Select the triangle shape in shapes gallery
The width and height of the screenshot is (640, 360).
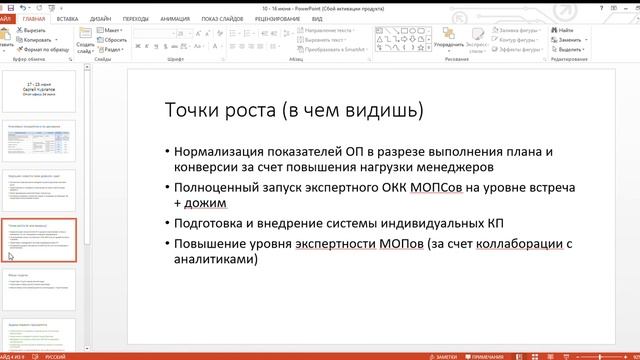[380, 39]
